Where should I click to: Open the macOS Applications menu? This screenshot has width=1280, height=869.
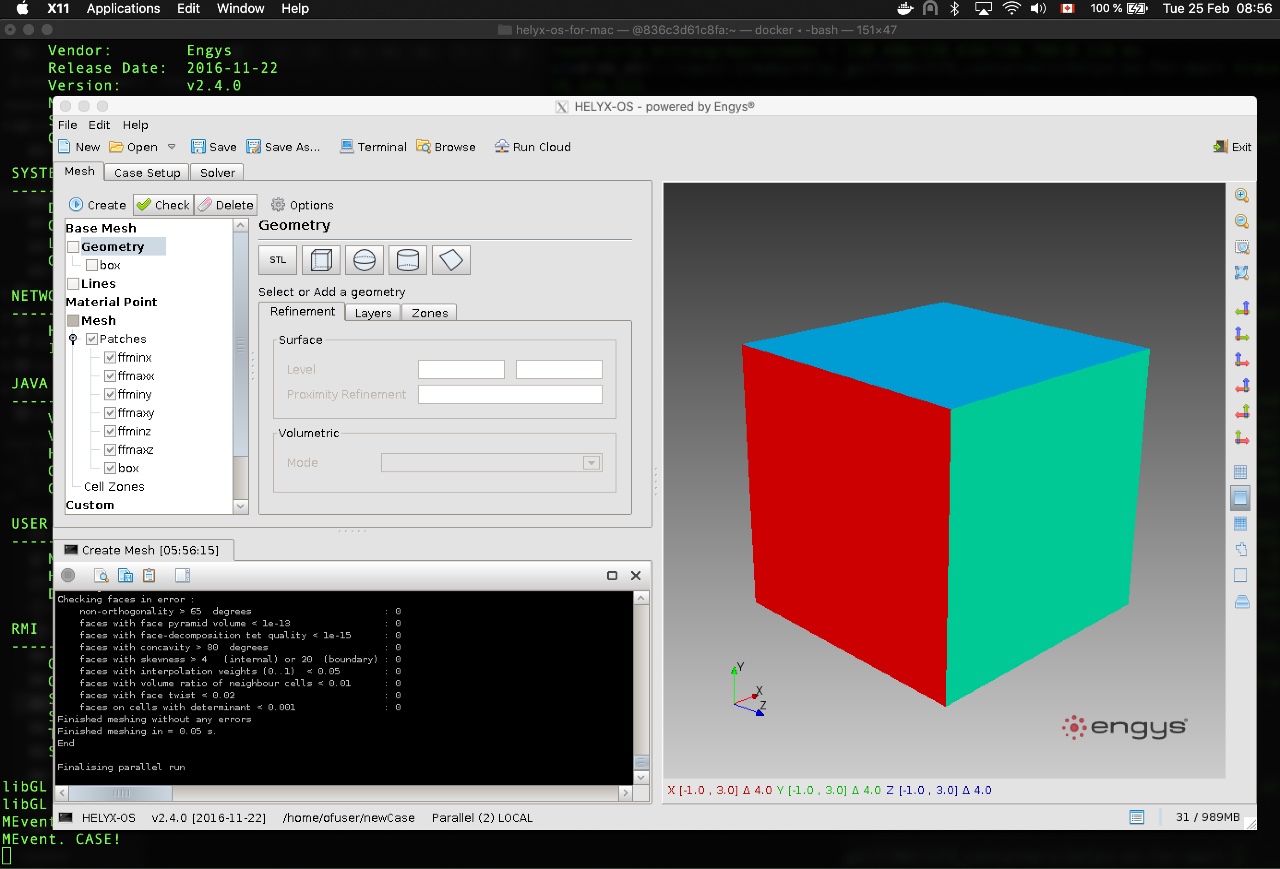tap(123, 8)
